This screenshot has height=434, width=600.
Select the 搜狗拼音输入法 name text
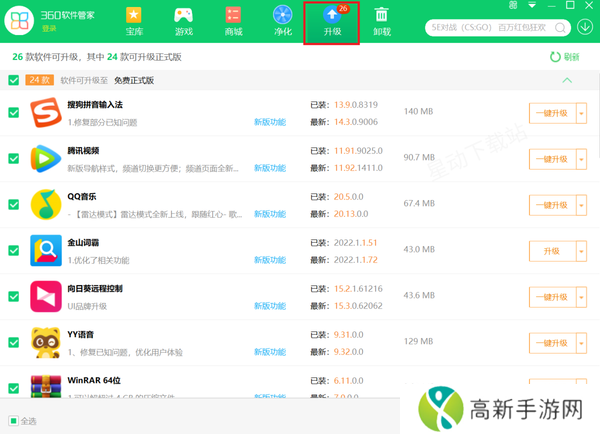tap(95, 104)
